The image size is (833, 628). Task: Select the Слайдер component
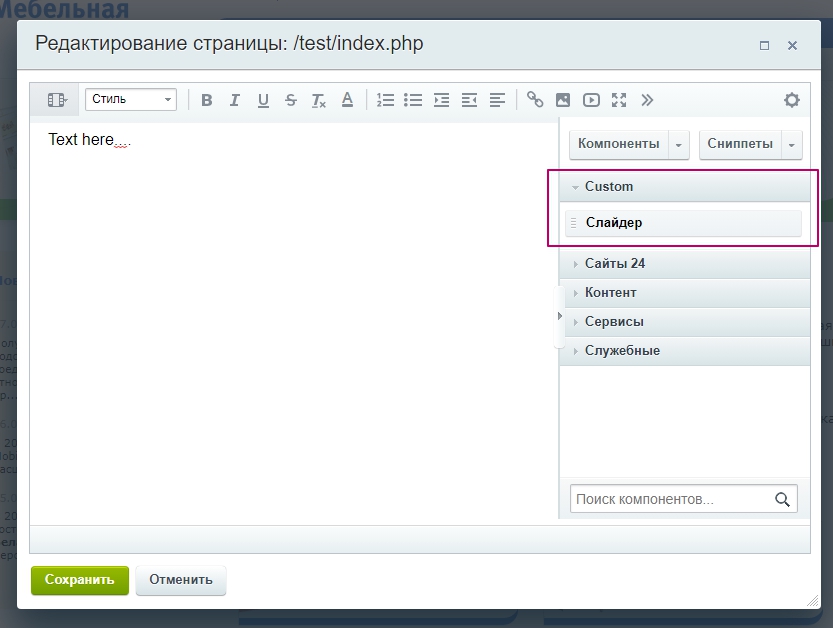point(683,223)
